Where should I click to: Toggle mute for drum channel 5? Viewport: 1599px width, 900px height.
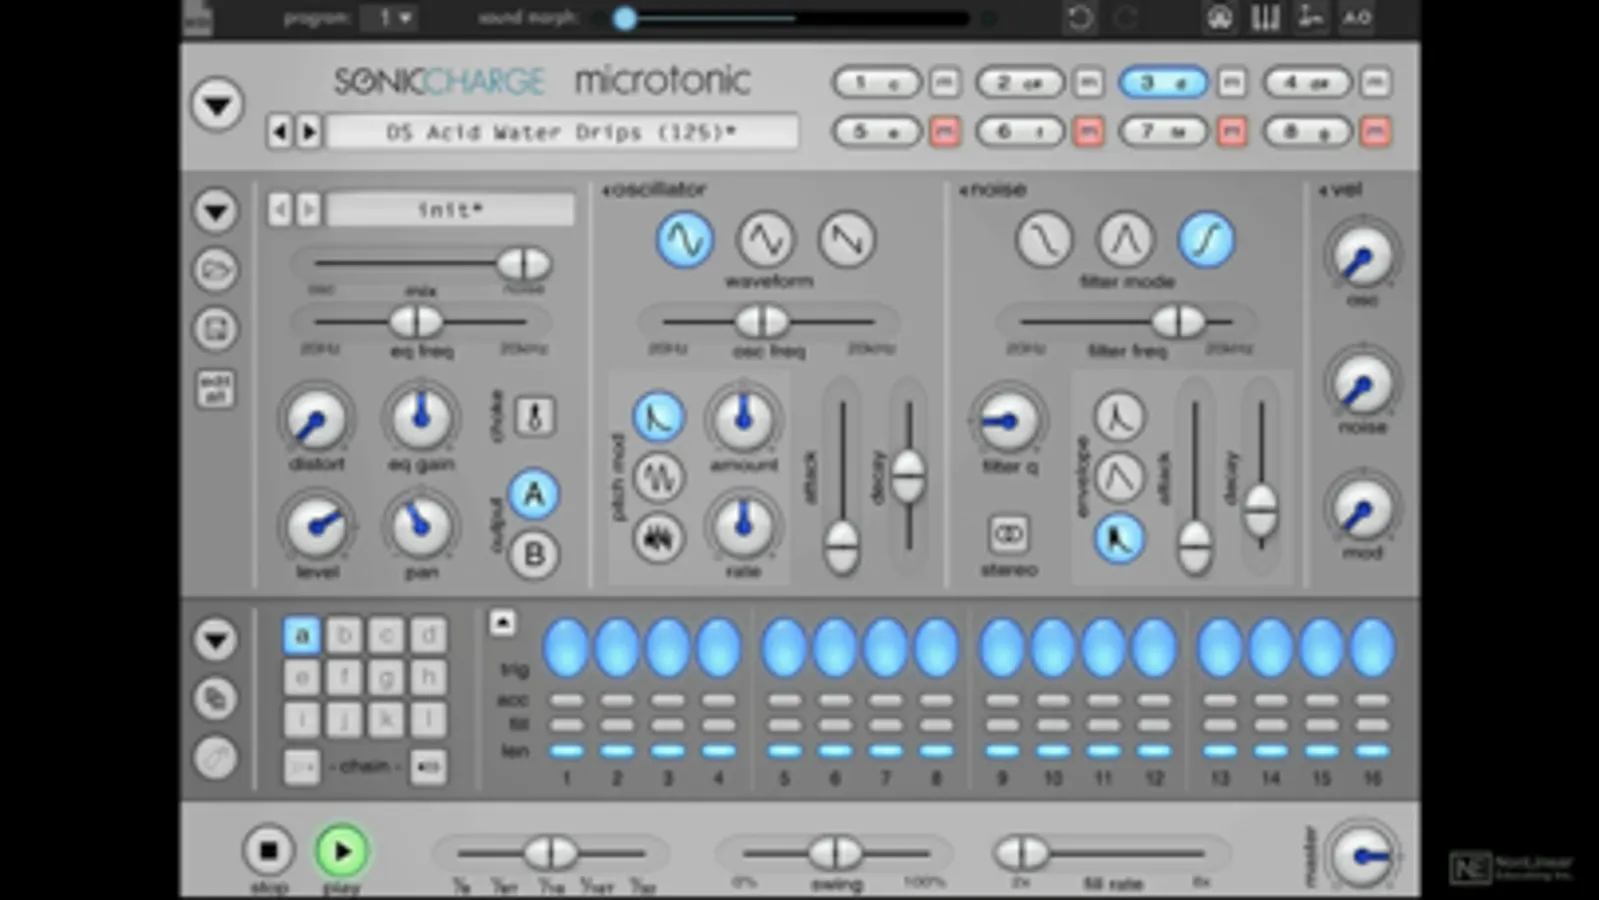tap(944, 131)
